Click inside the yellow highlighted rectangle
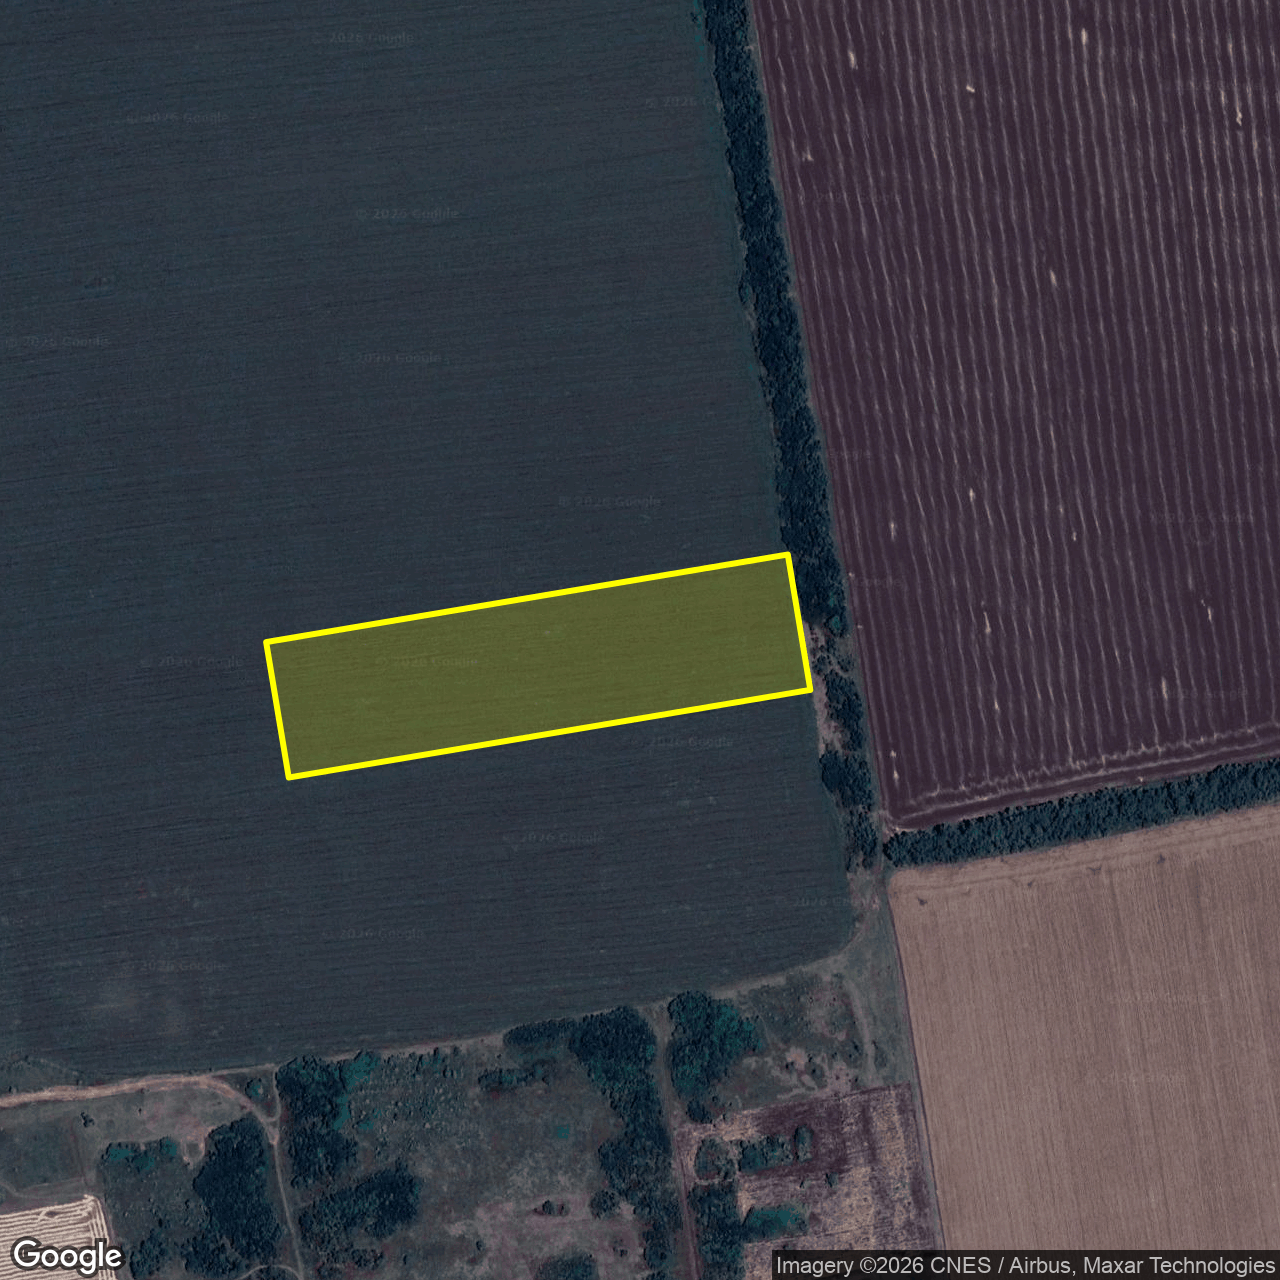1280x1280 pixels. pyautogui.click(x=538, y=665)
